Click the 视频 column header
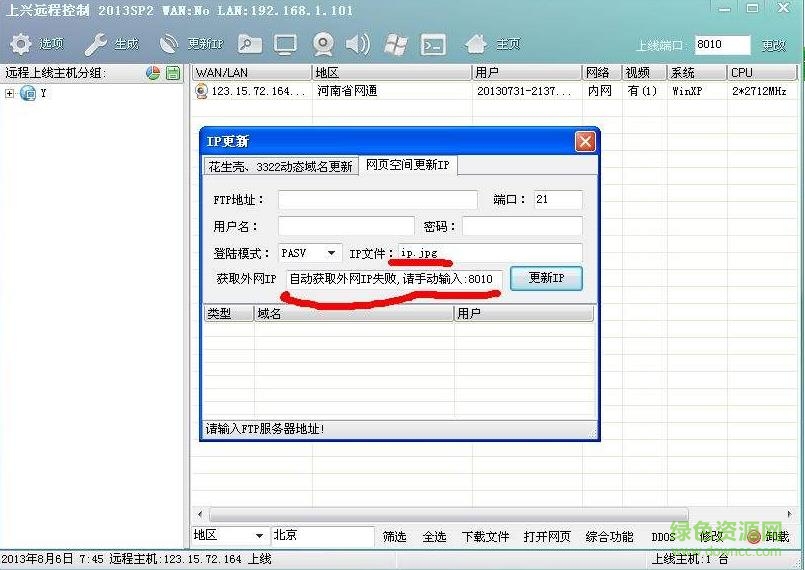 (x=644, y=72)
